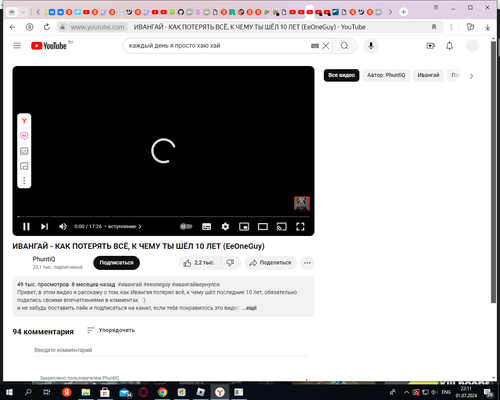Open the YouTube hamburger guide menu

coord(17,46)
